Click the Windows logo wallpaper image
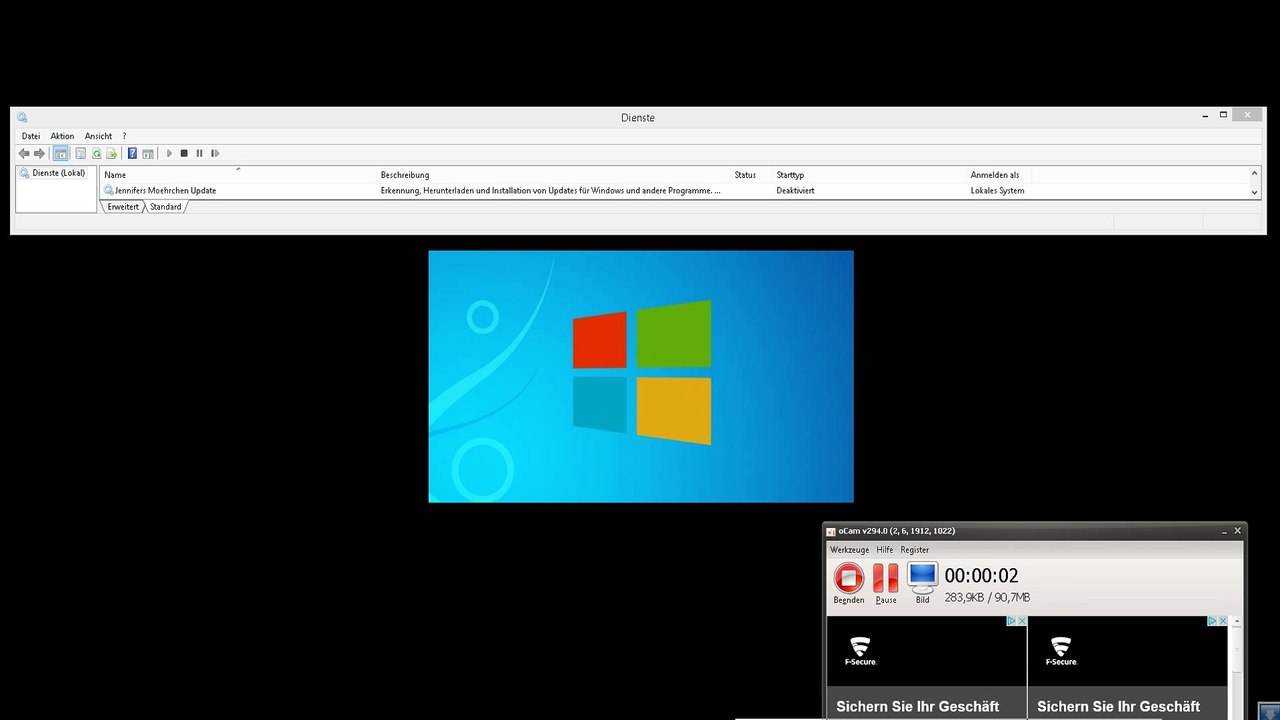Image resolution: width=1280 pixels, height=720 pixels. [641, 376]
